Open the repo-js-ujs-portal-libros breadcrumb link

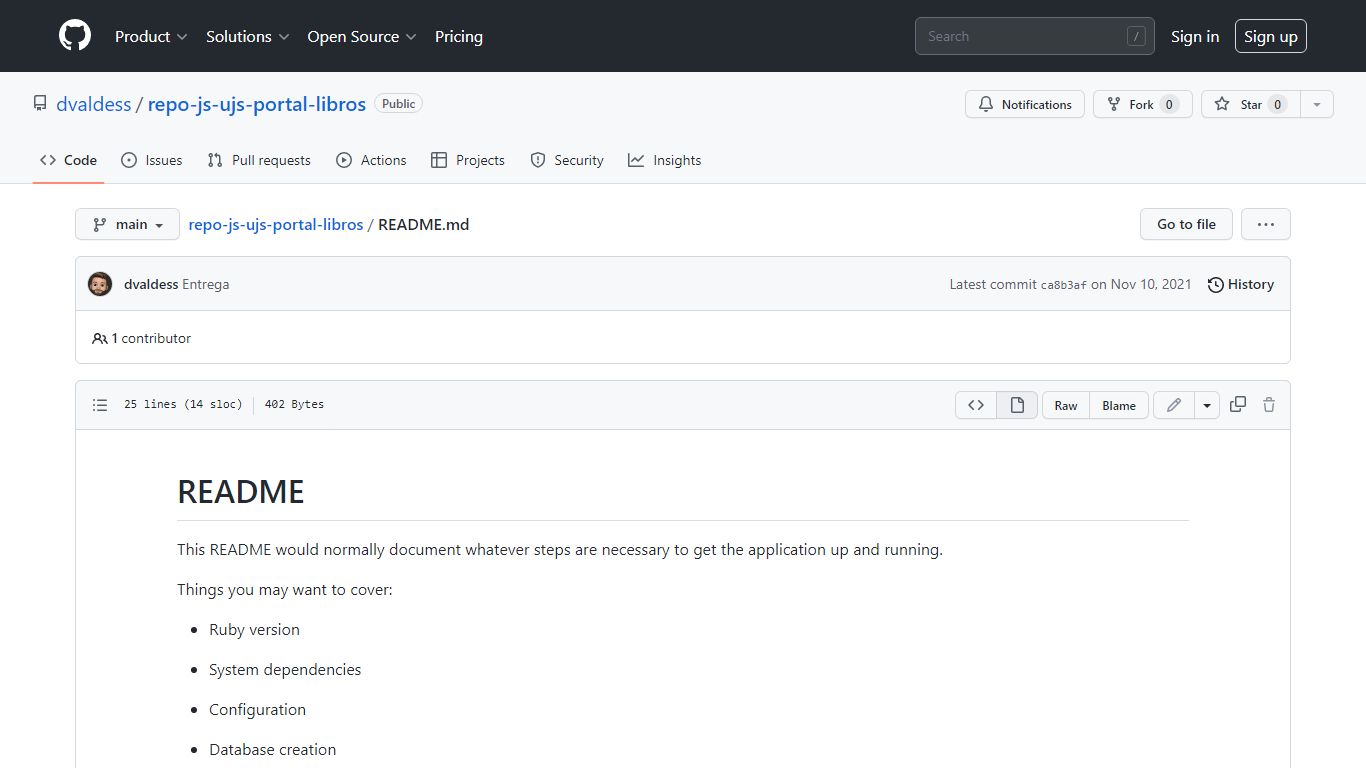point(276,224)
